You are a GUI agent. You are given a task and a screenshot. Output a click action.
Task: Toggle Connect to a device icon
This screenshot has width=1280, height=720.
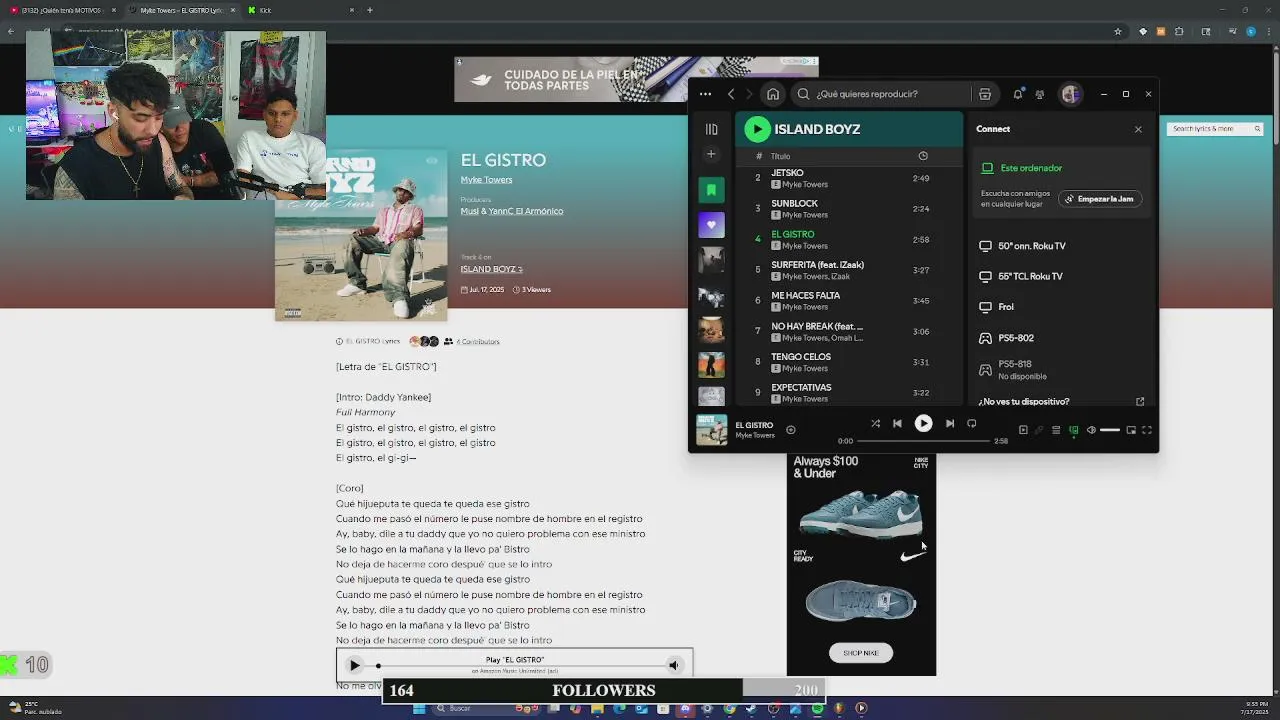pos(1073,430)
